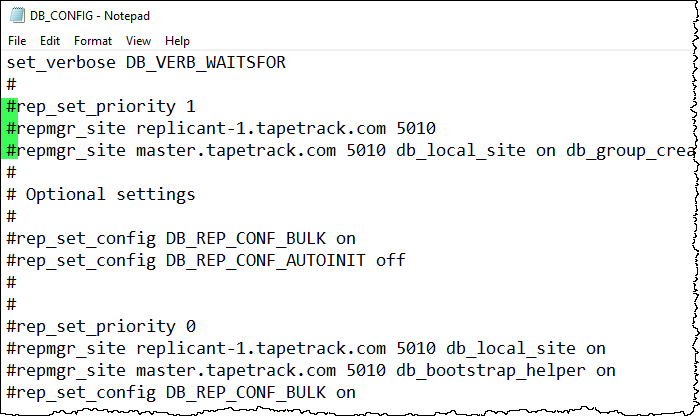Image resolution: width=700 pixels, height=416 pixels.
Task: Click the Notepad icon in title bar
Action: tap(17, 16)
